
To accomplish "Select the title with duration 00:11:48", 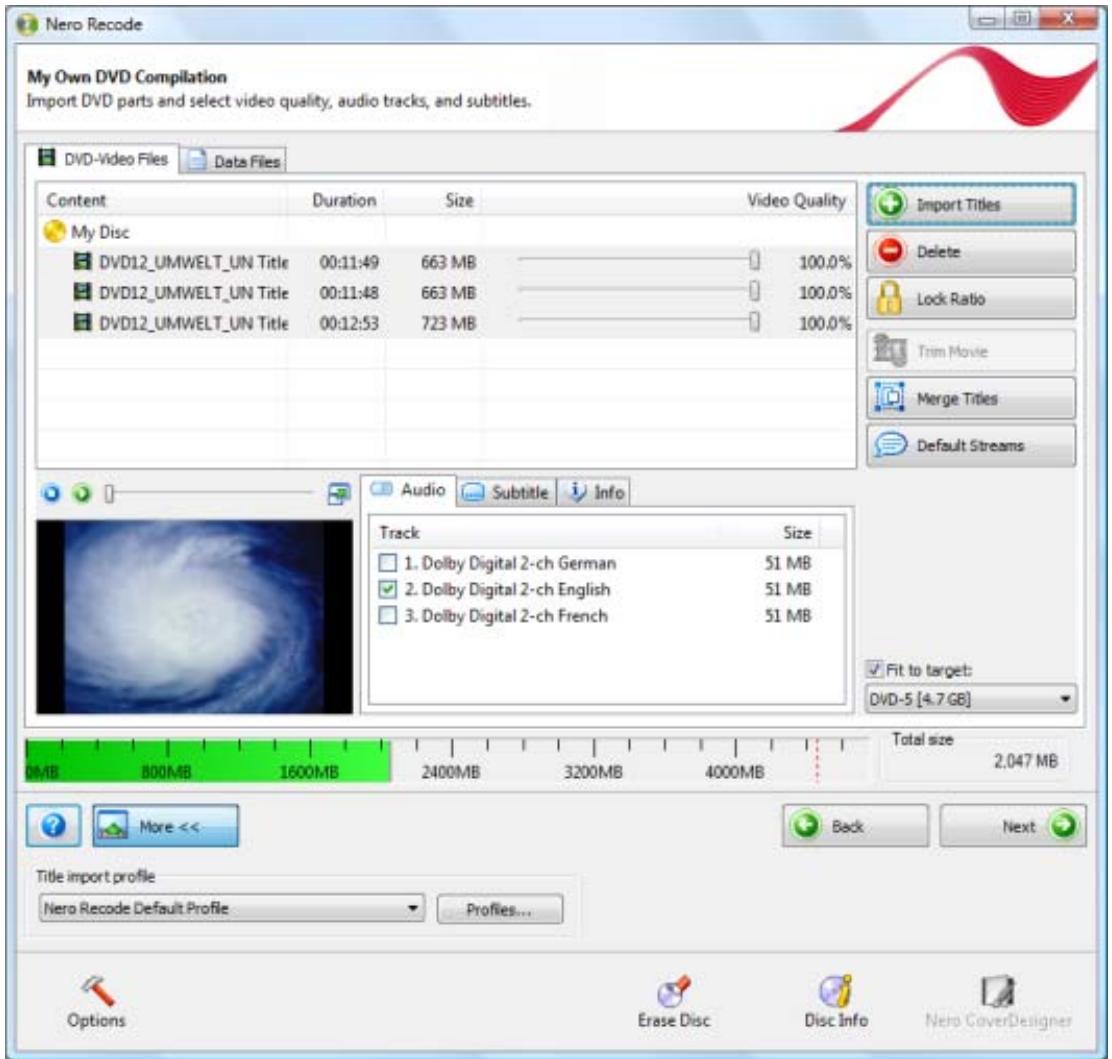I will coord(447,293).
